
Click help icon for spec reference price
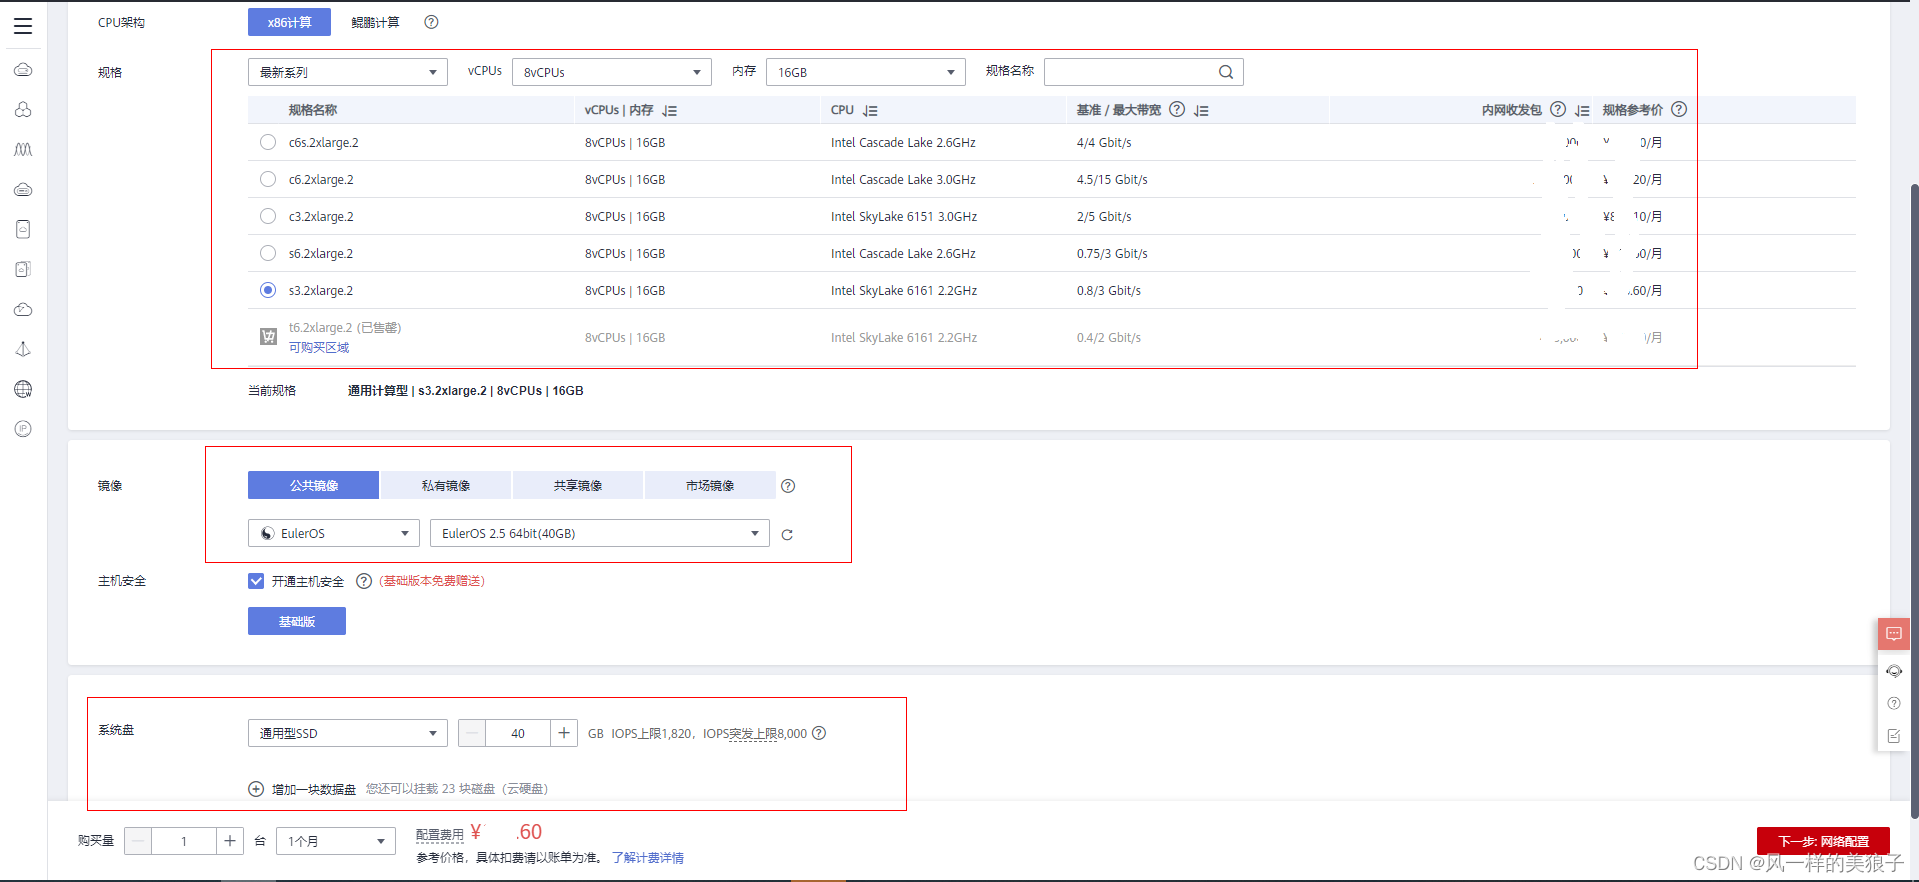click(1679, 110)
